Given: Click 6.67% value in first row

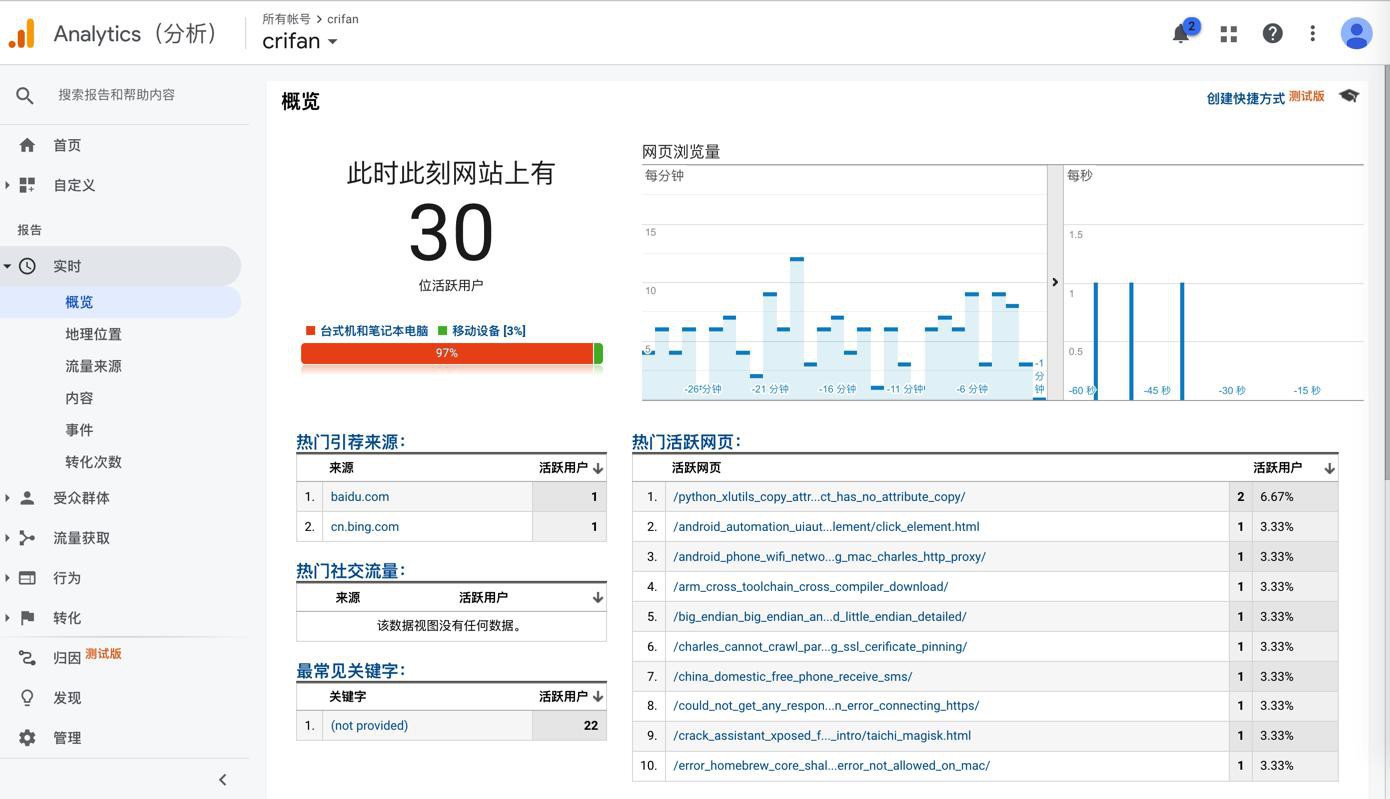Looking at the screenshot, I should [1277, 497].
